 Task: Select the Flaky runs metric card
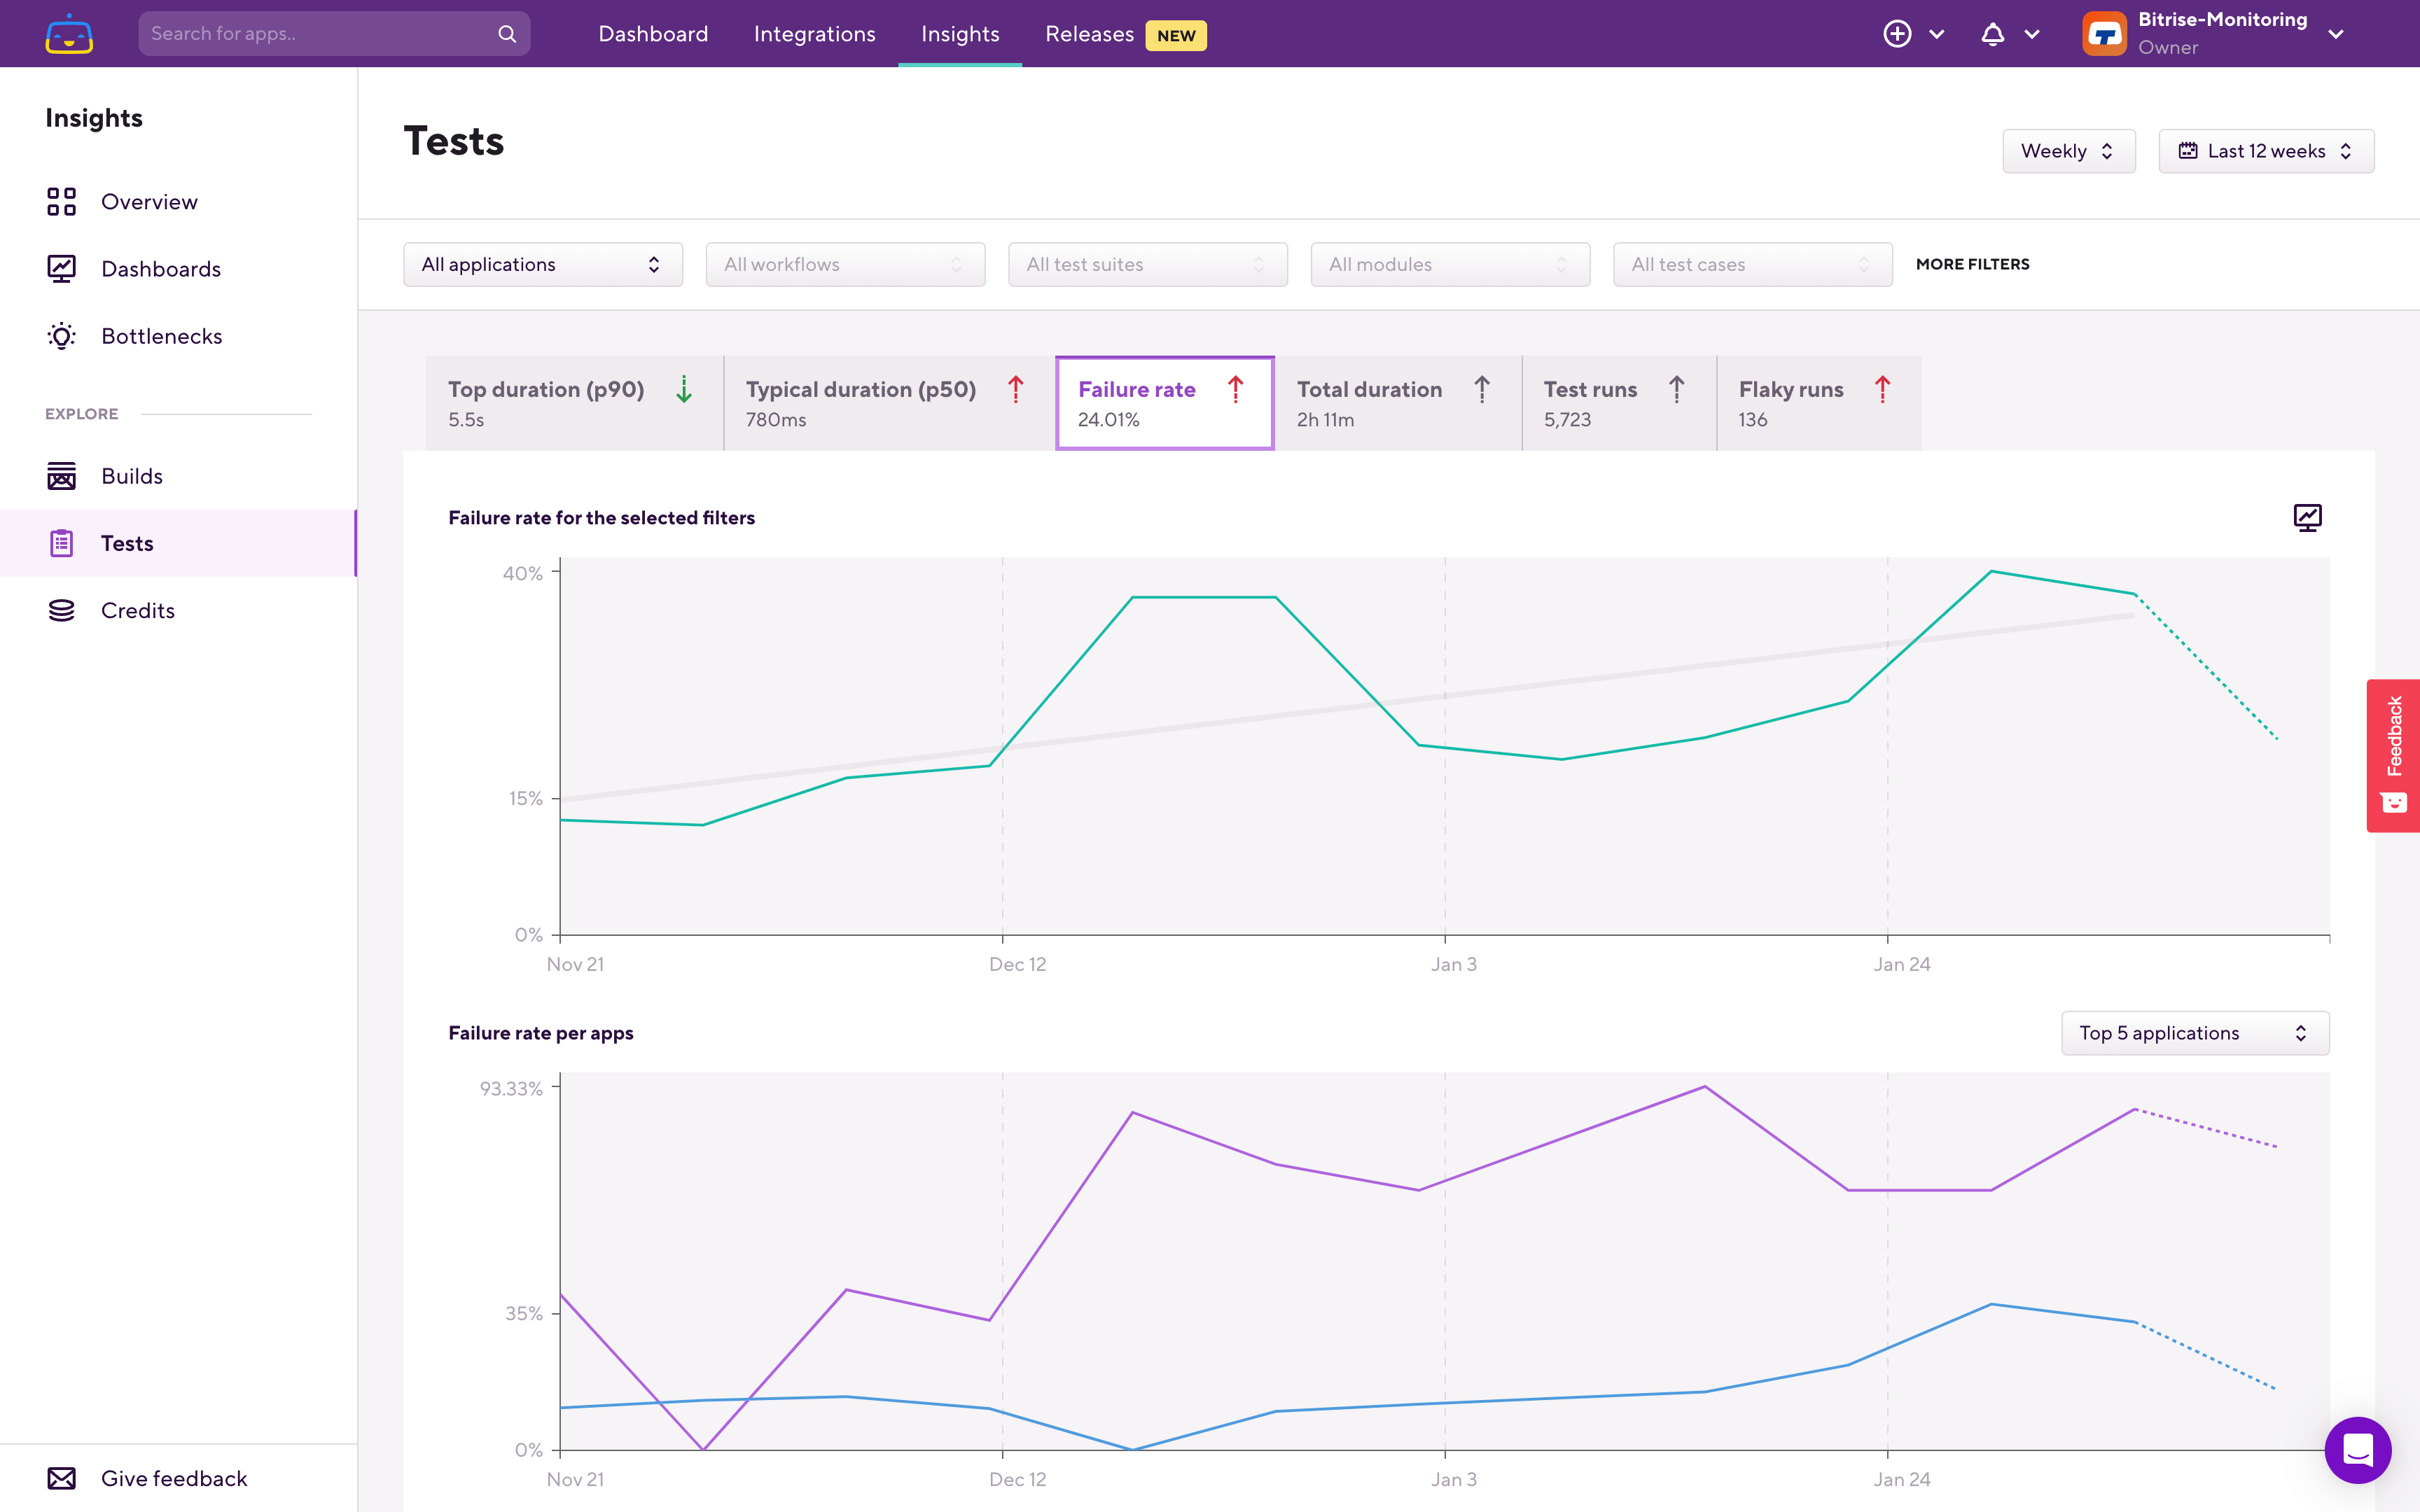pos(1817,403)
